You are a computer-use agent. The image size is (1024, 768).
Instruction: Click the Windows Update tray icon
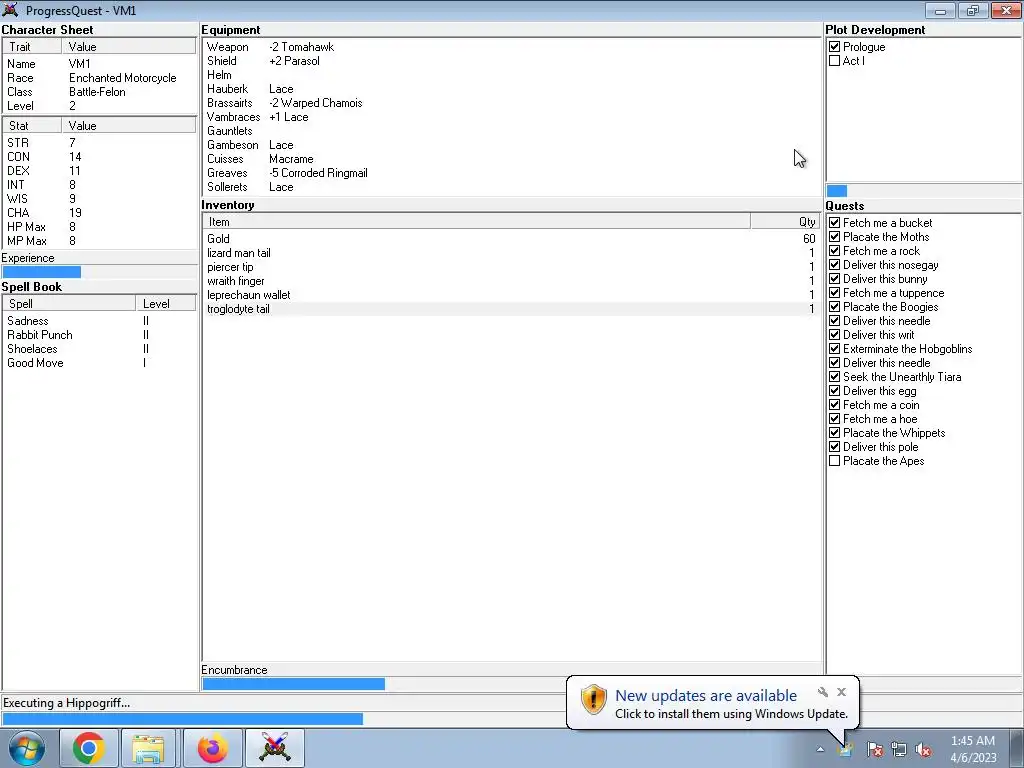[x=845, y=749]
